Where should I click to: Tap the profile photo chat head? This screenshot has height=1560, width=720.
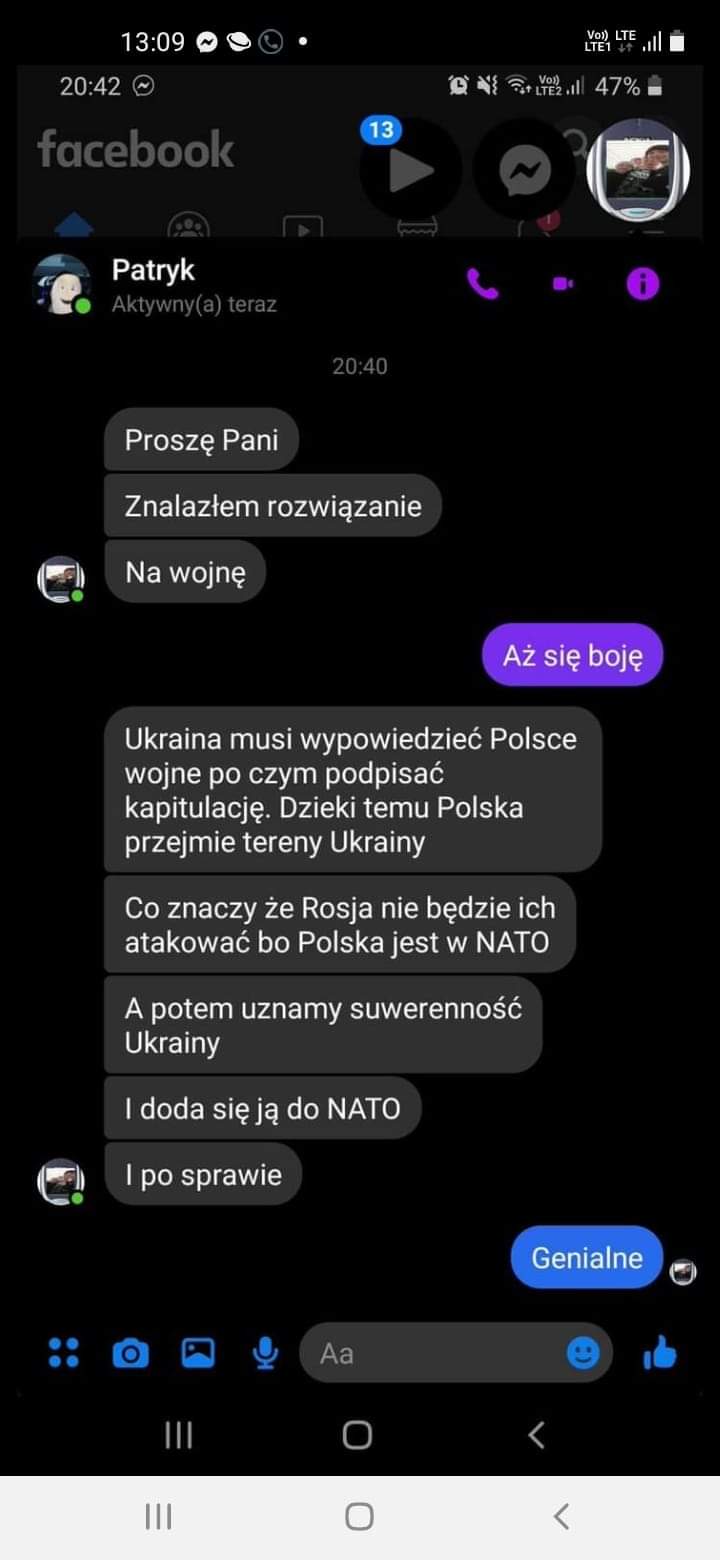(639, 168)
